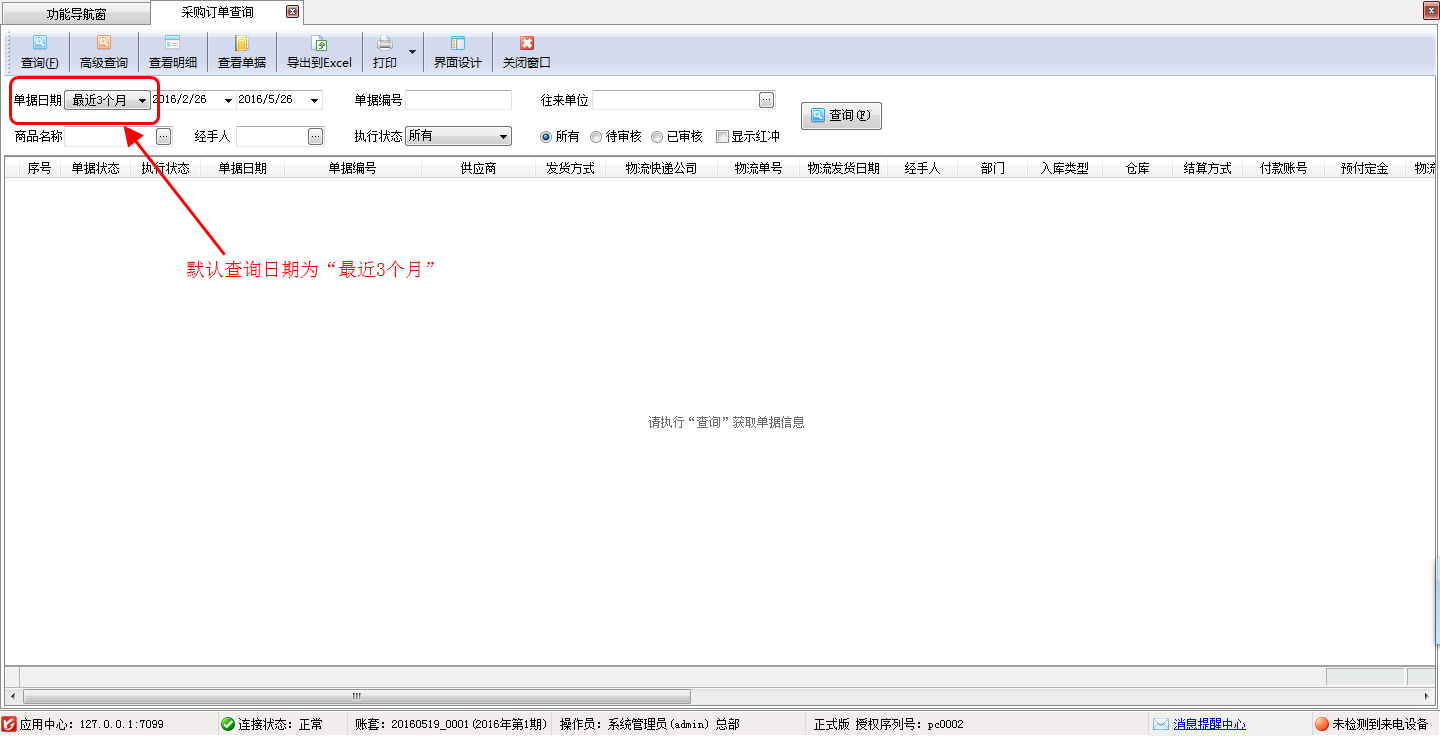Click the 打印 printer icon
Screen dimensions: 1440x736
point(385,44)
